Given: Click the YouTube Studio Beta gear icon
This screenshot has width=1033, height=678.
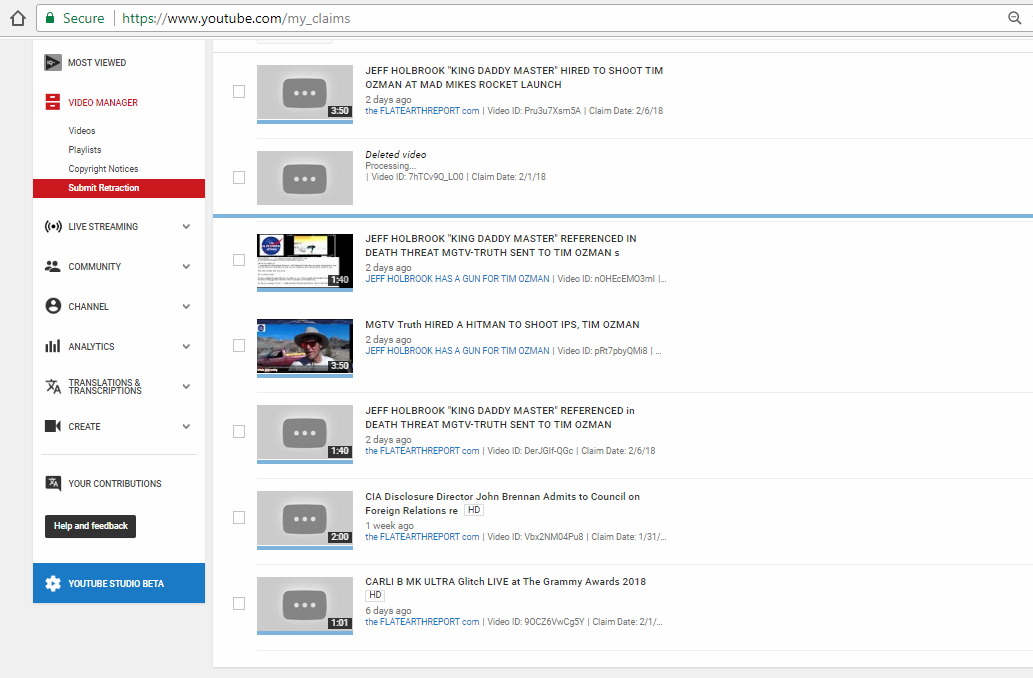Looking at the screenshot, I should point(53,583).
